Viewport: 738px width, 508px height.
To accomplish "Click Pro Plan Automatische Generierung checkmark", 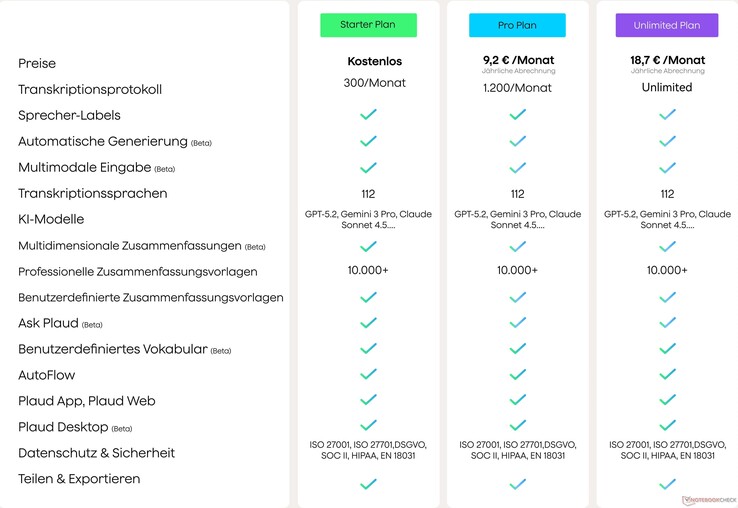I will pos(517,141).
